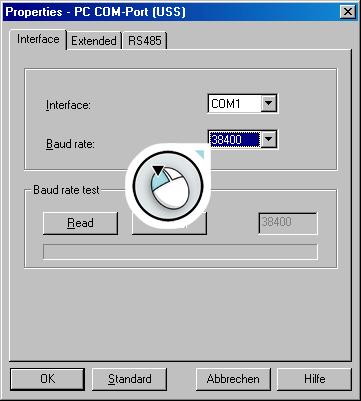
Task: Select the Interface tab
Action: (38, 39)
